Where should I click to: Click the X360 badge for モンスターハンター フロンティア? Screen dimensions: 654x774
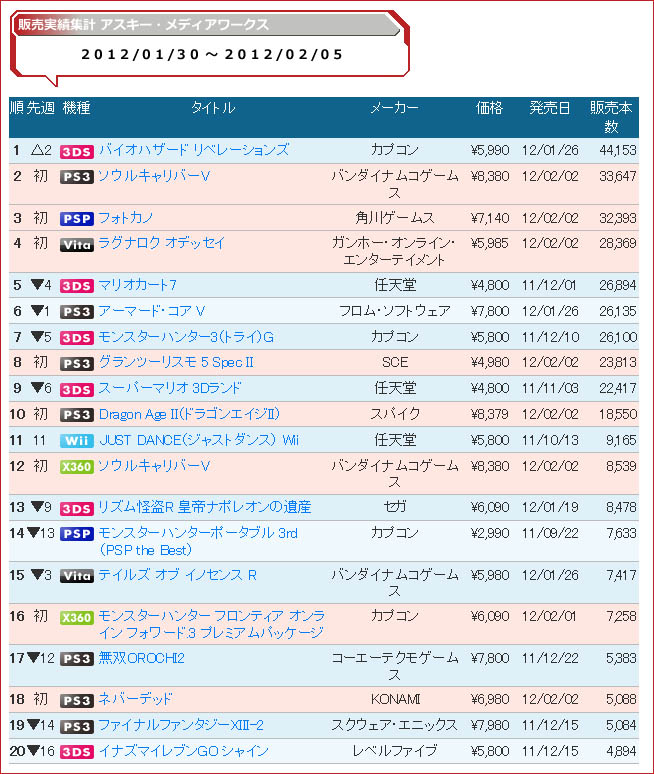[x=77, y=618]
